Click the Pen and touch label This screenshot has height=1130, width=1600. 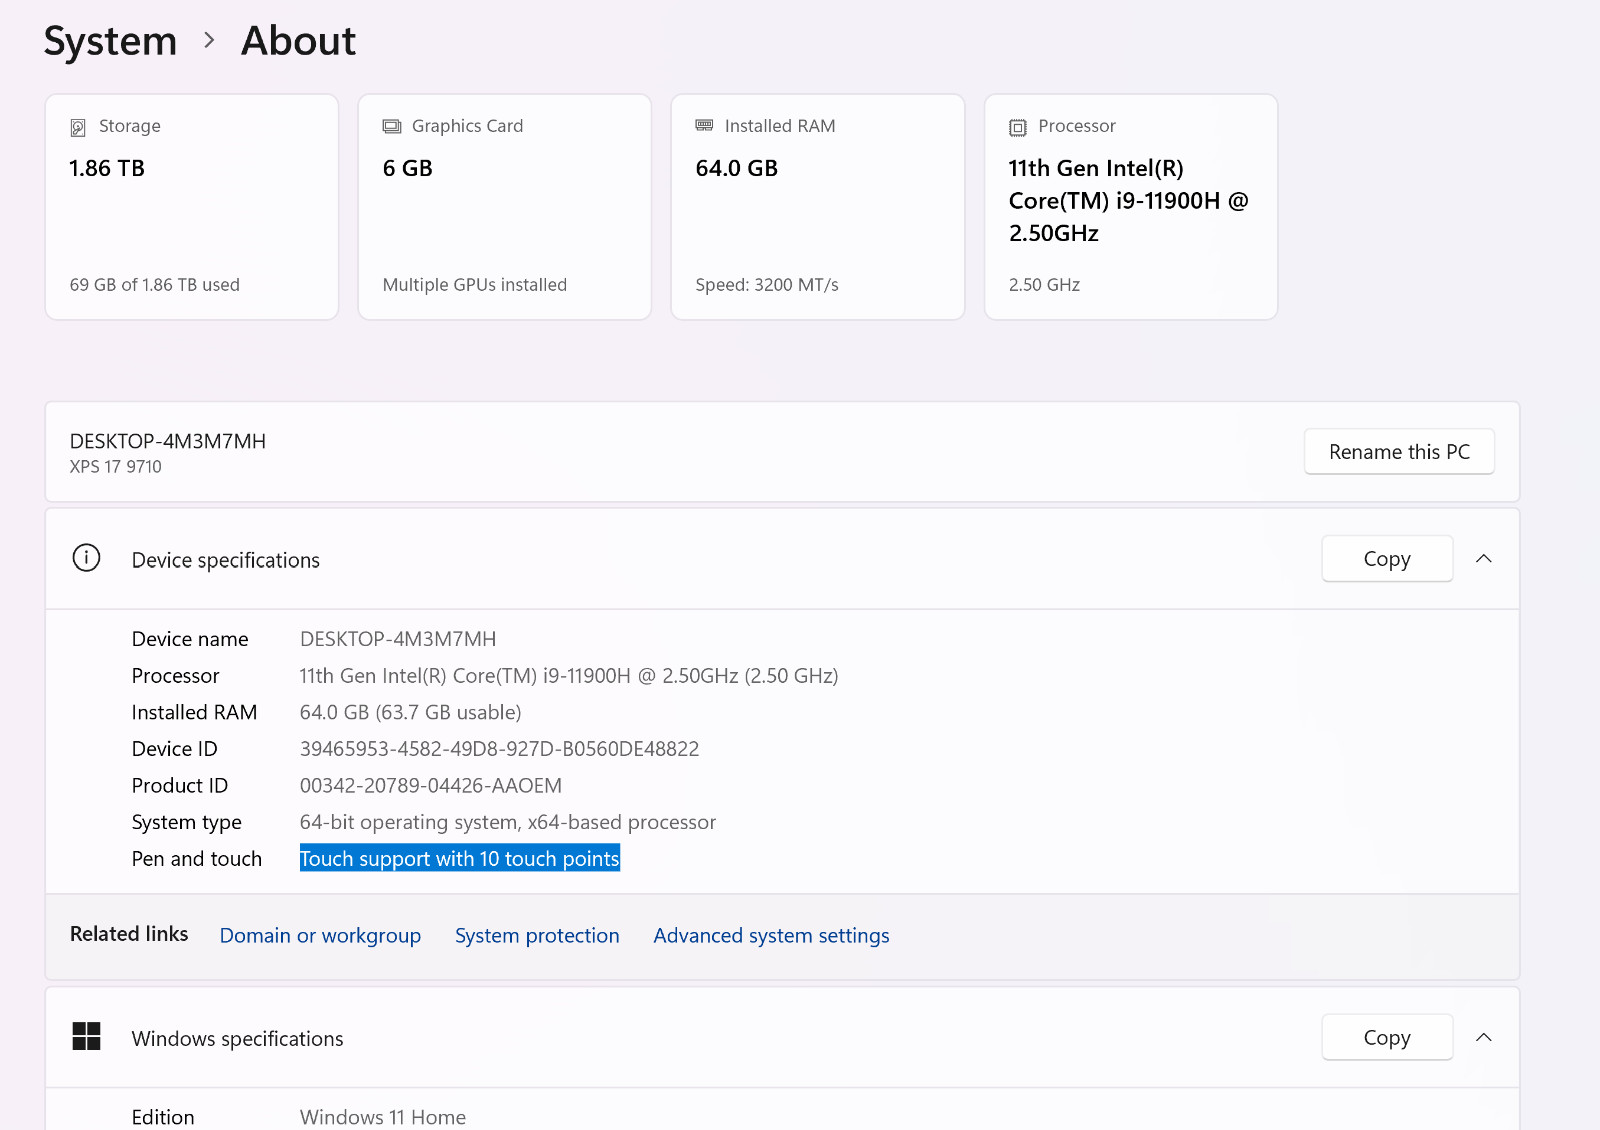click(197, 859)
